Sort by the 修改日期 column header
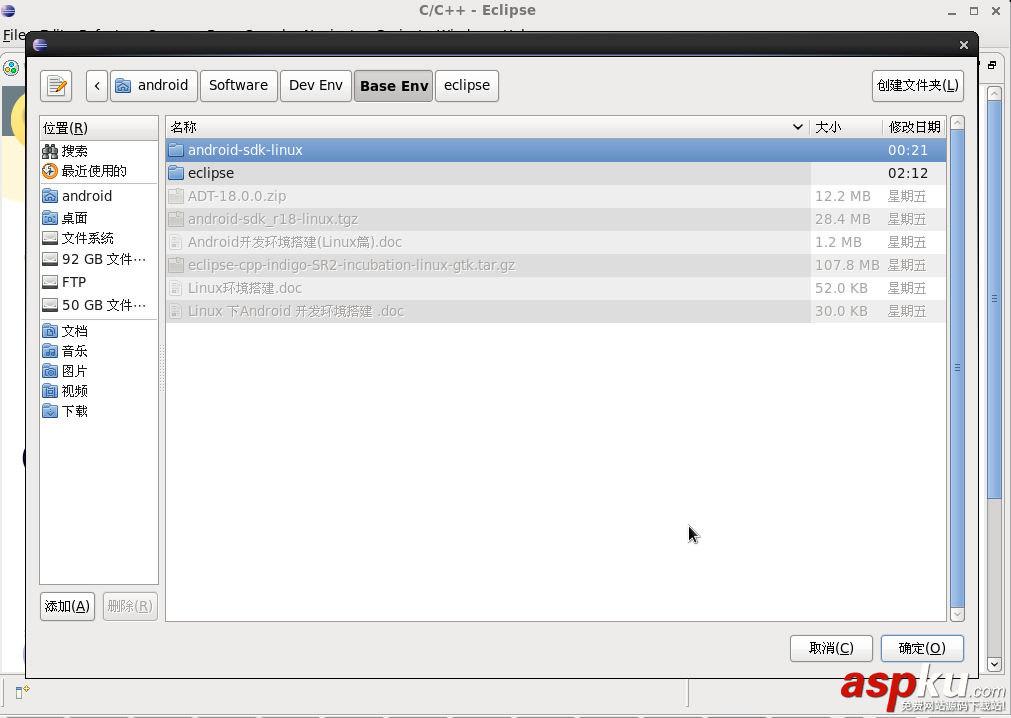Viewport: 1011px width, 718px height. point(914,127)
